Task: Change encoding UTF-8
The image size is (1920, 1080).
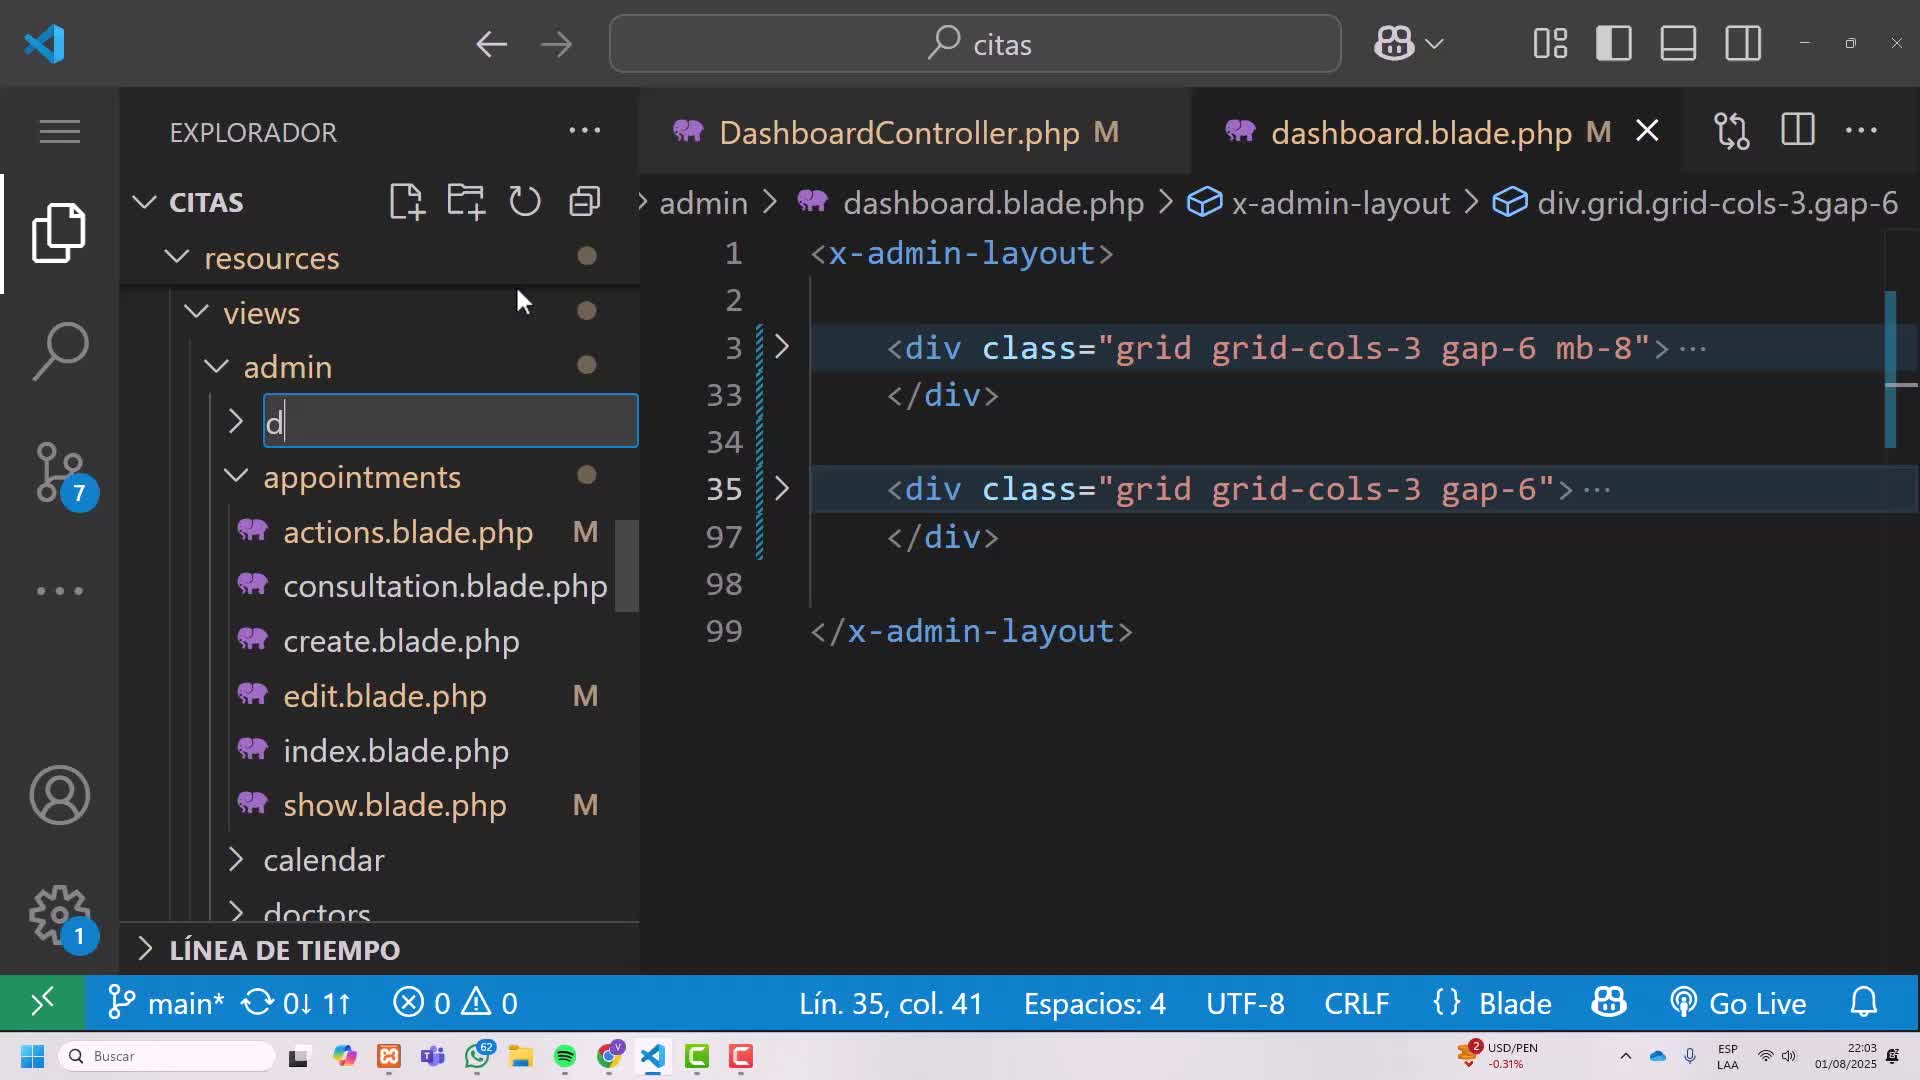Action: 1245,1003
